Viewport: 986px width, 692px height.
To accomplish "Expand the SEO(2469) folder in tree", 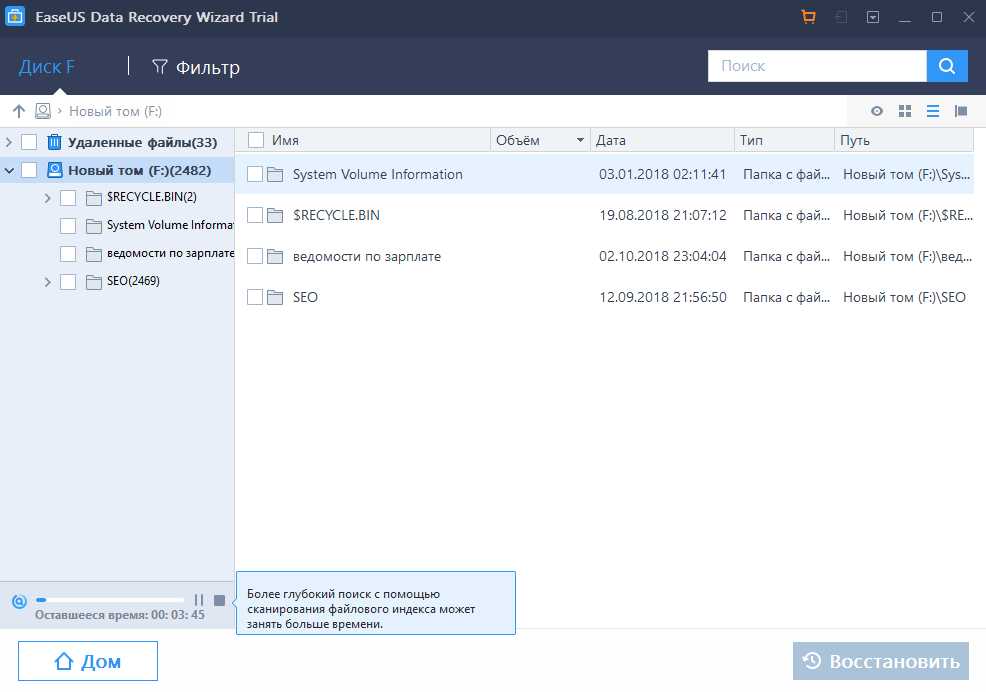I will coord(47,282).
